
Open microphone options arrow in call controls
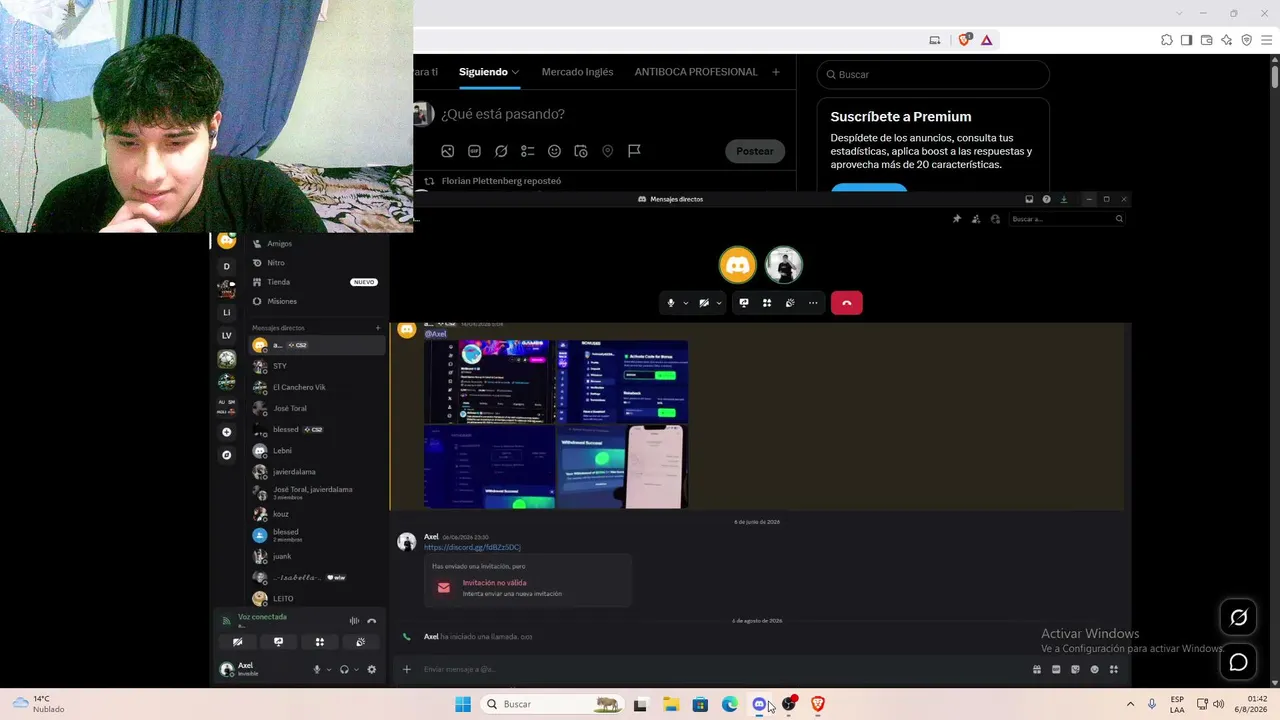click(x=685, y=303)
